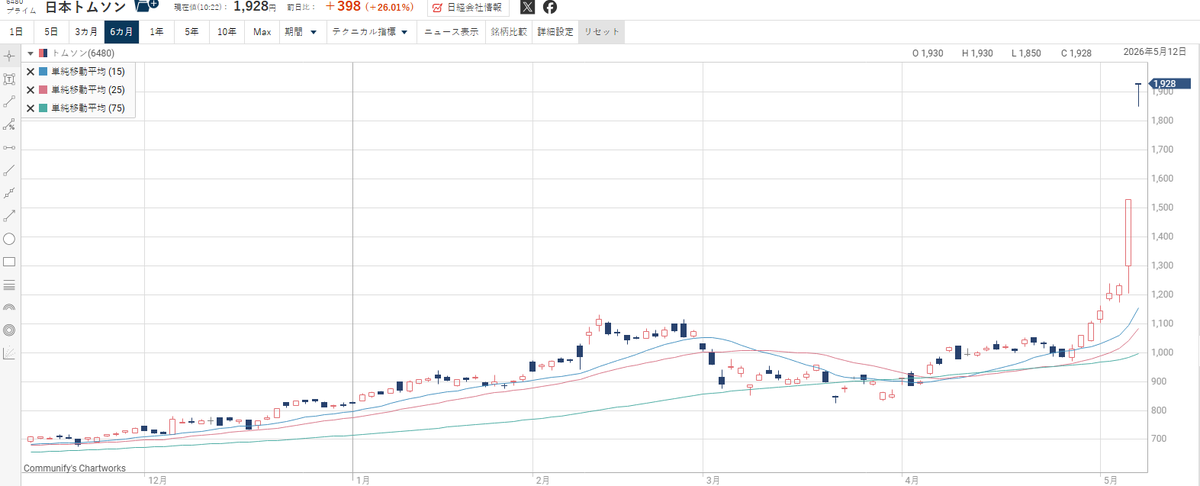Screen dimensions: 1200x486
Task: Choose the percent change line tool
Action: pos(9,124)
